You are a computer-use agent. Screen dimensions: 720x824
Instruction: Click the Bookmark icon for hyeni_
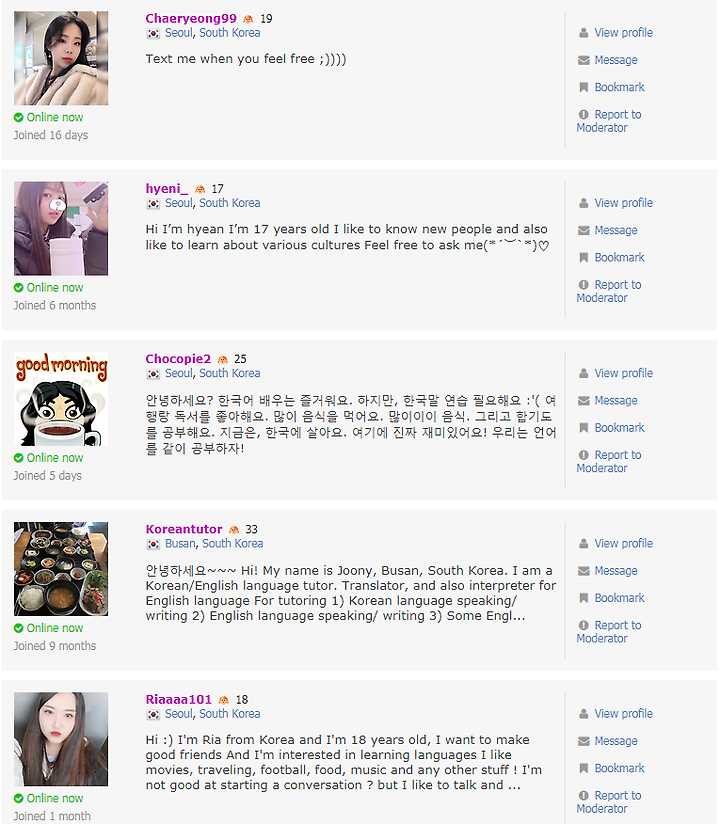point(583,258)
